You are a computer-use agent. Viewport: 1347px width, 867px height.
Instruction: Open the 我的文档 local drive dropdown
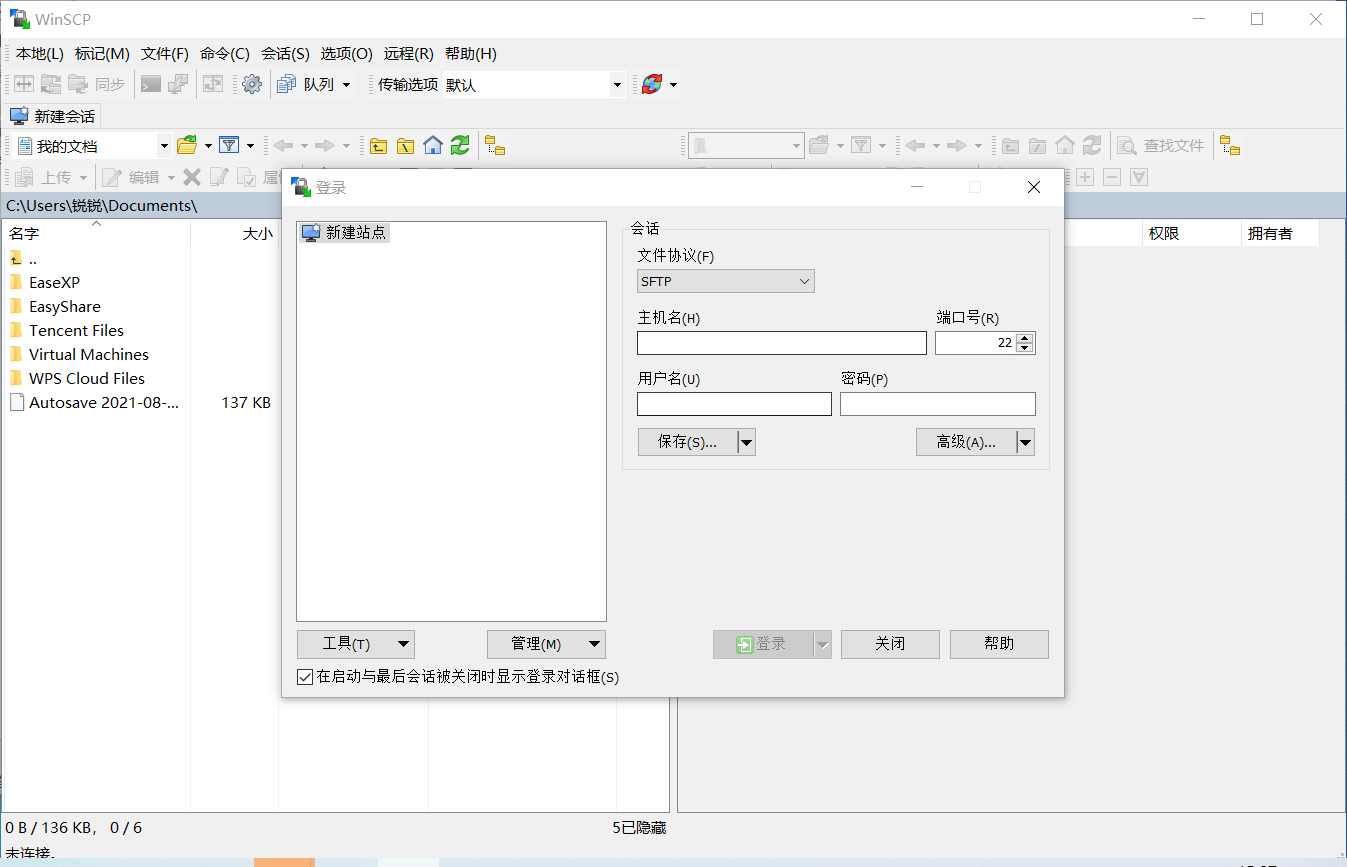click(x=164, y=146)
